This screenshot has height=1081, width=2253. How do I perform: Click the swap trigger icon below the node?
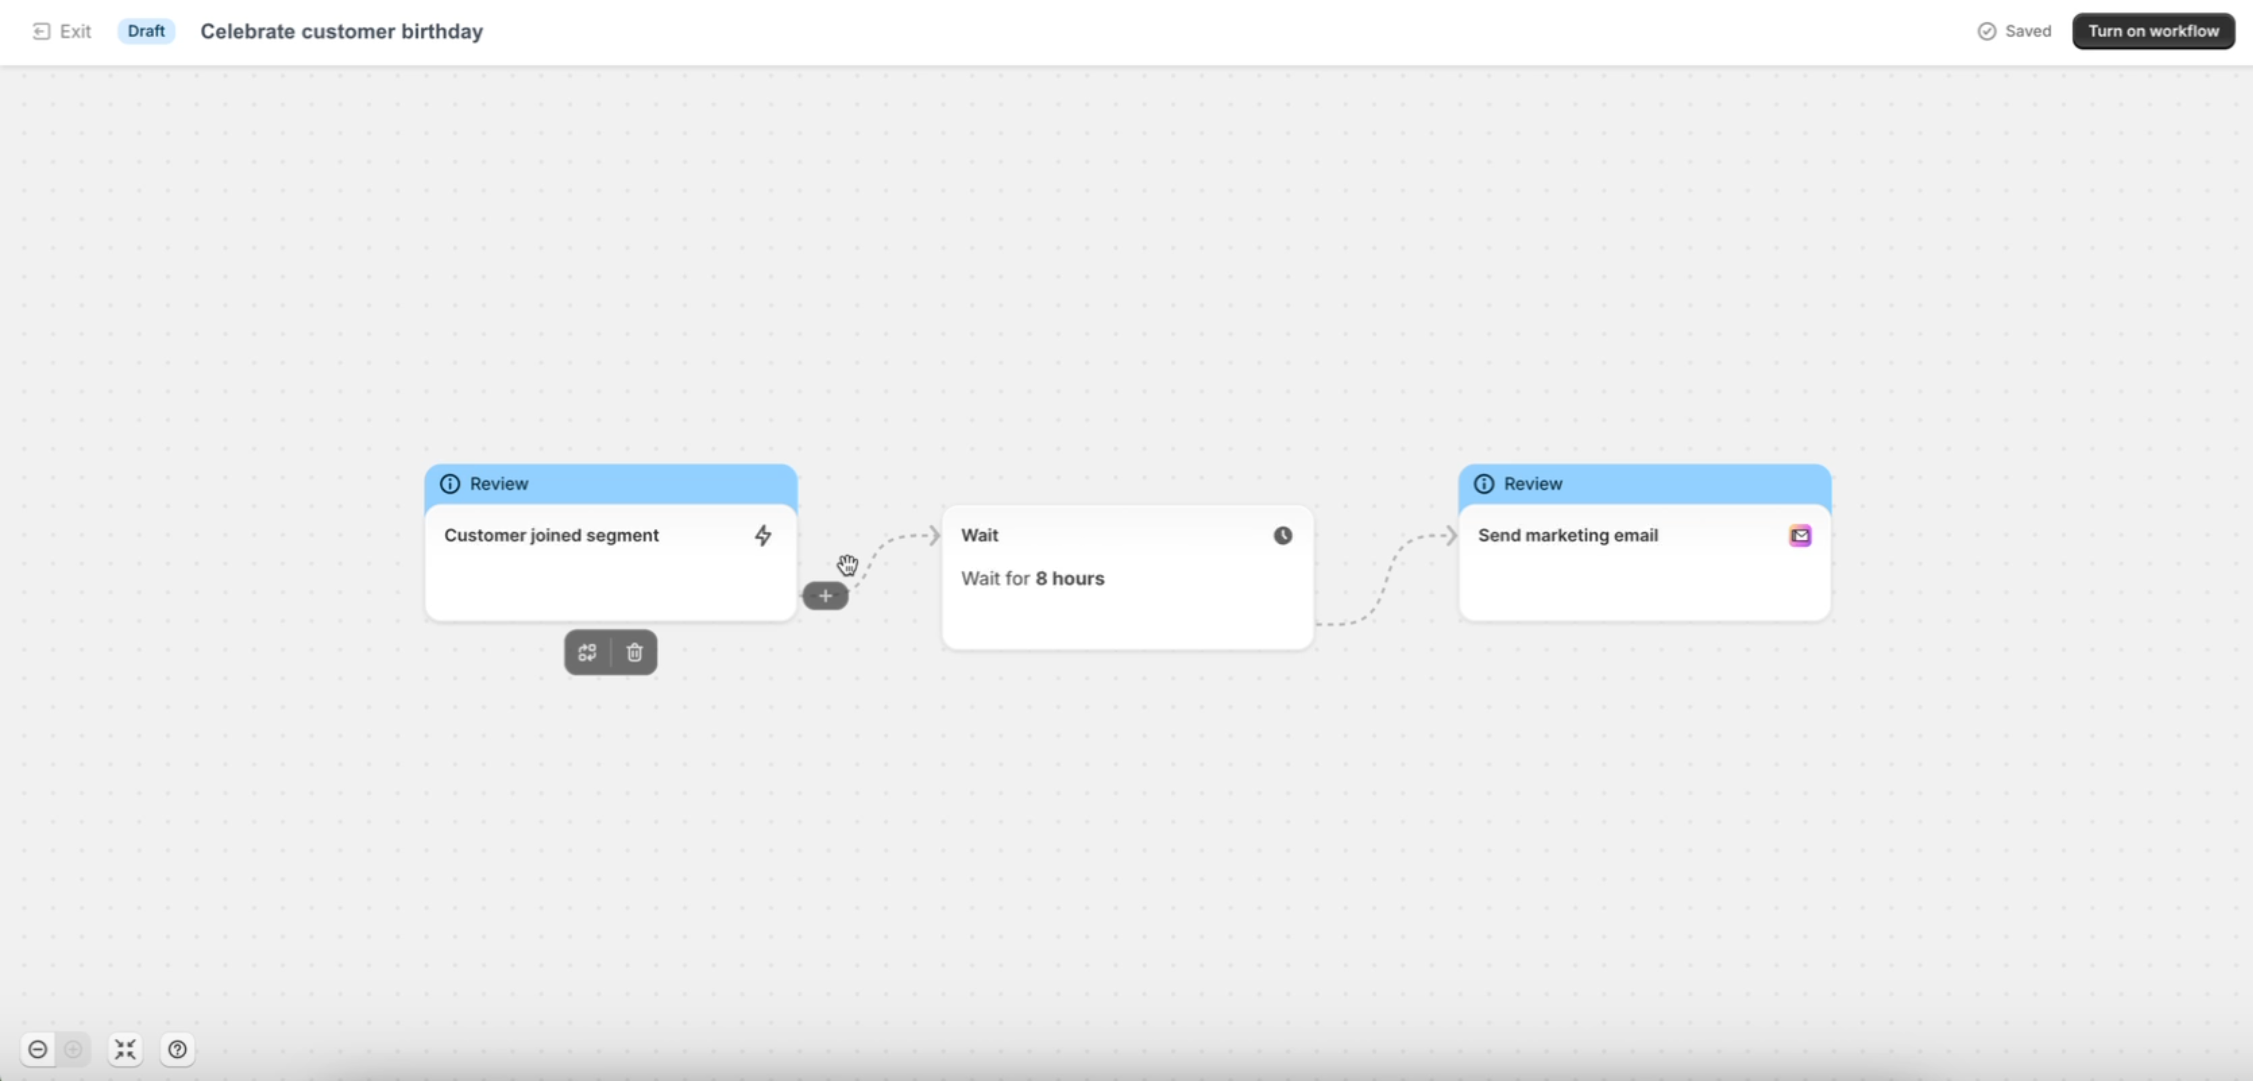[x=587, y=652]
